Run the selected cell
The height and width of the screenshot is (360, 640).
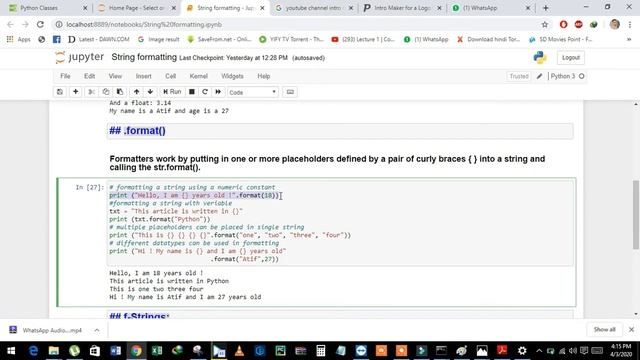pyautogui.click(x=172, y=92)
